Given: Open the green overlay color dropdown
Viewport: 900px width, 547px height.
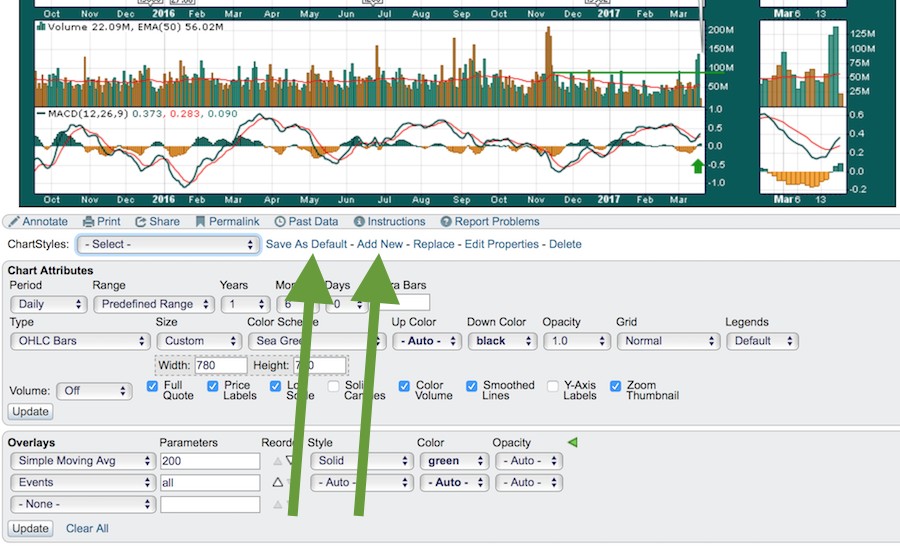Looking at the screenshot, I should [x=450, y=461].
